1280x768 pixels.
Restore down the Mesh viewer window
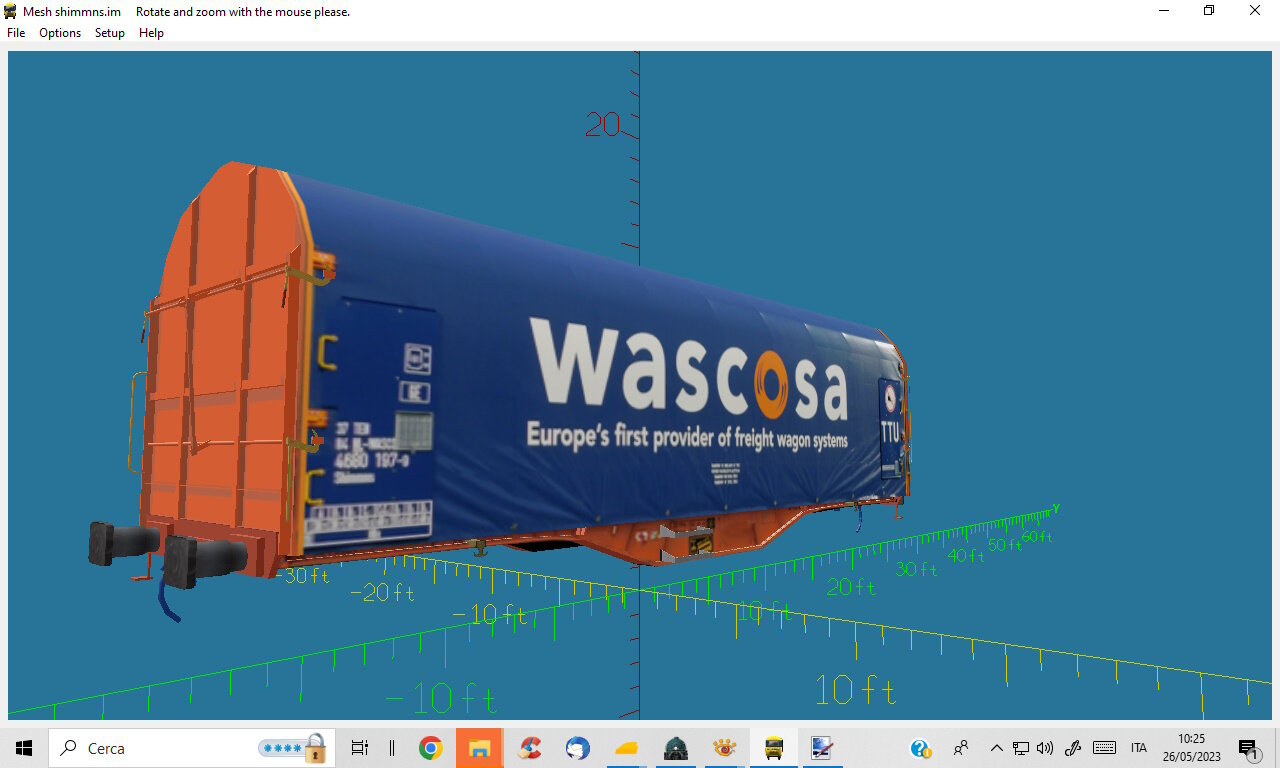click(x=1209, y=12)
